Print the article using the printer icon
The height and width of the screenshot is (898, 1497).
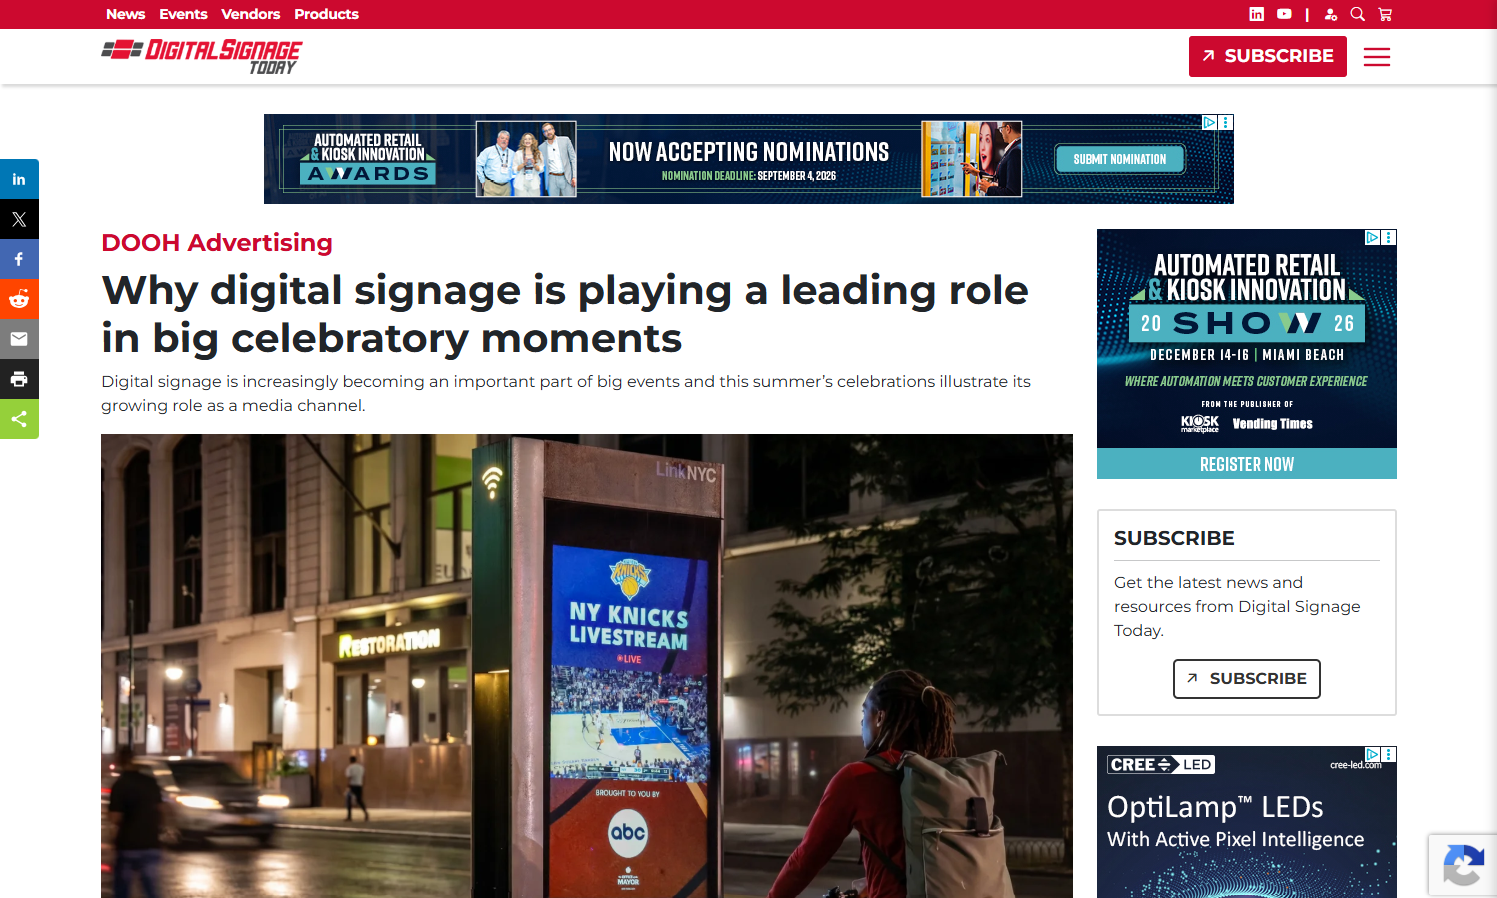pos(19,379)
